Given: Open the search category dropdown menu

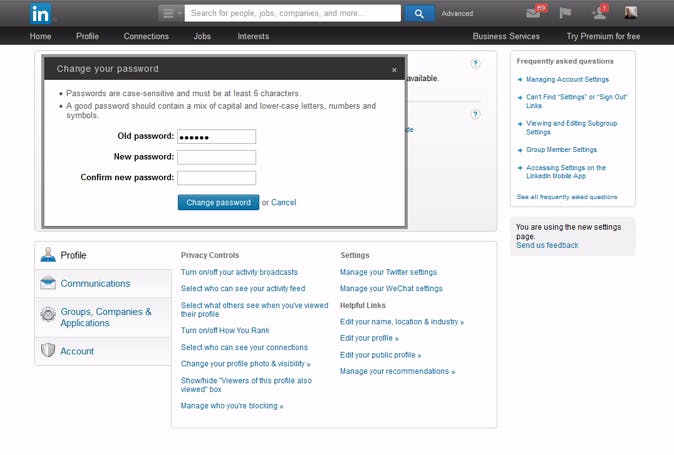Looking at the screenshot, I should (171, 13).
